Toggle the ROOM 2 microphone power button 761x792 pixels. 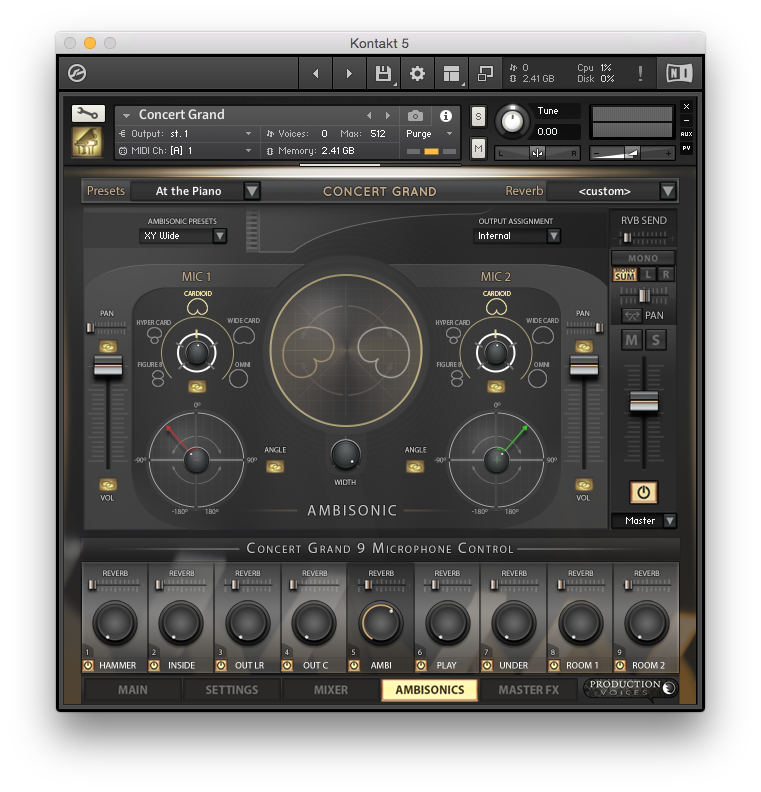[x=620, y=665]
